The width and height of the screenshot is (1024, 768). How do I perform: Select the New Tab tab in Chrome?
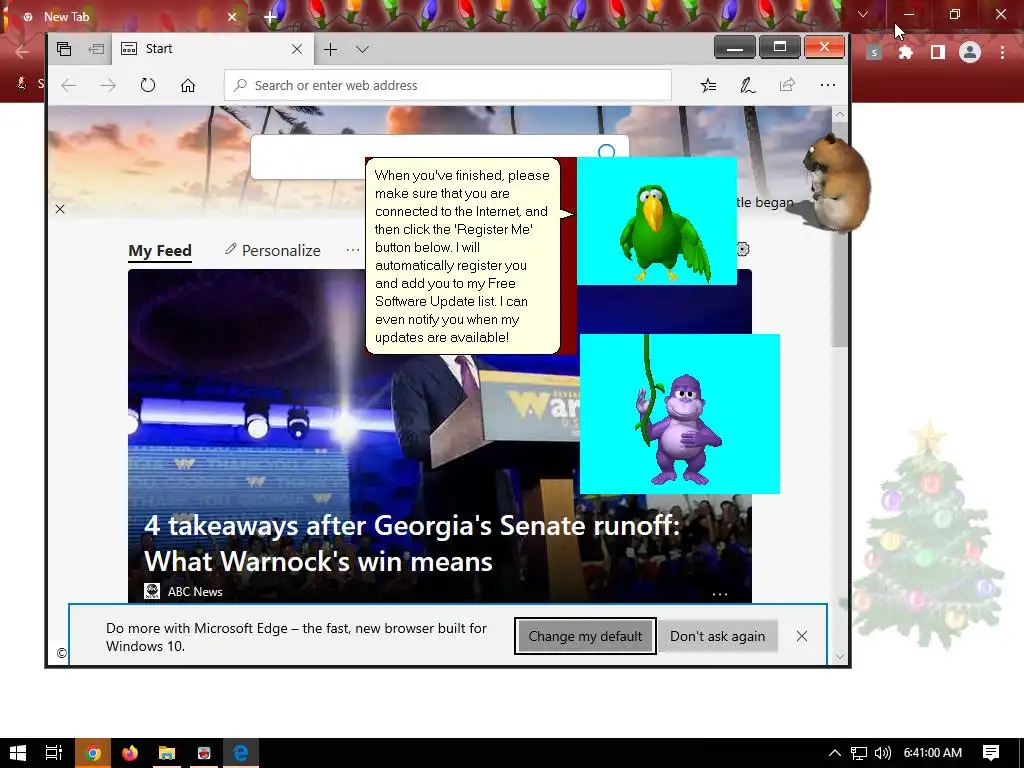tap(124, 17)
